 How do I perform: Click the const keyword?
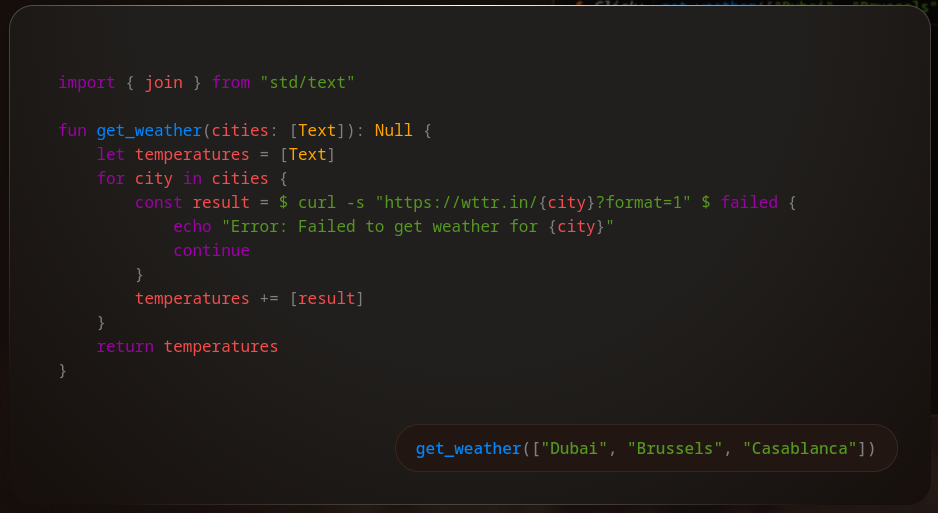tap(158, 202)
